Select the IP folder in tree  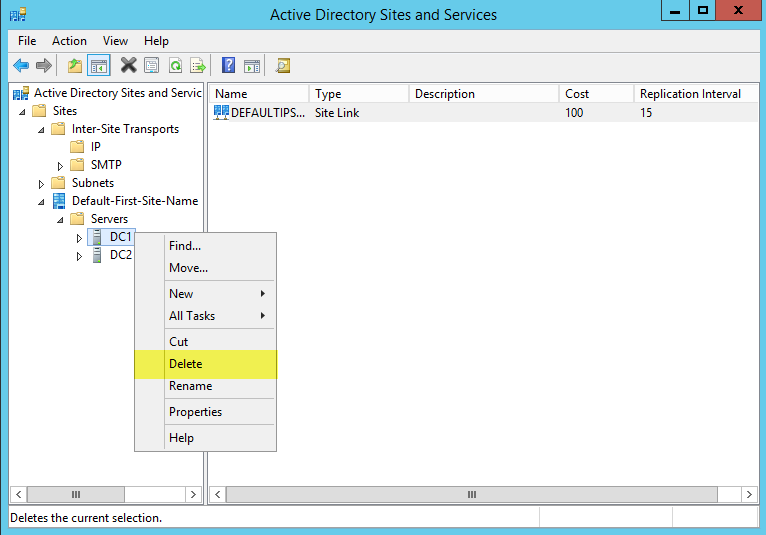(x=95, y=147)
